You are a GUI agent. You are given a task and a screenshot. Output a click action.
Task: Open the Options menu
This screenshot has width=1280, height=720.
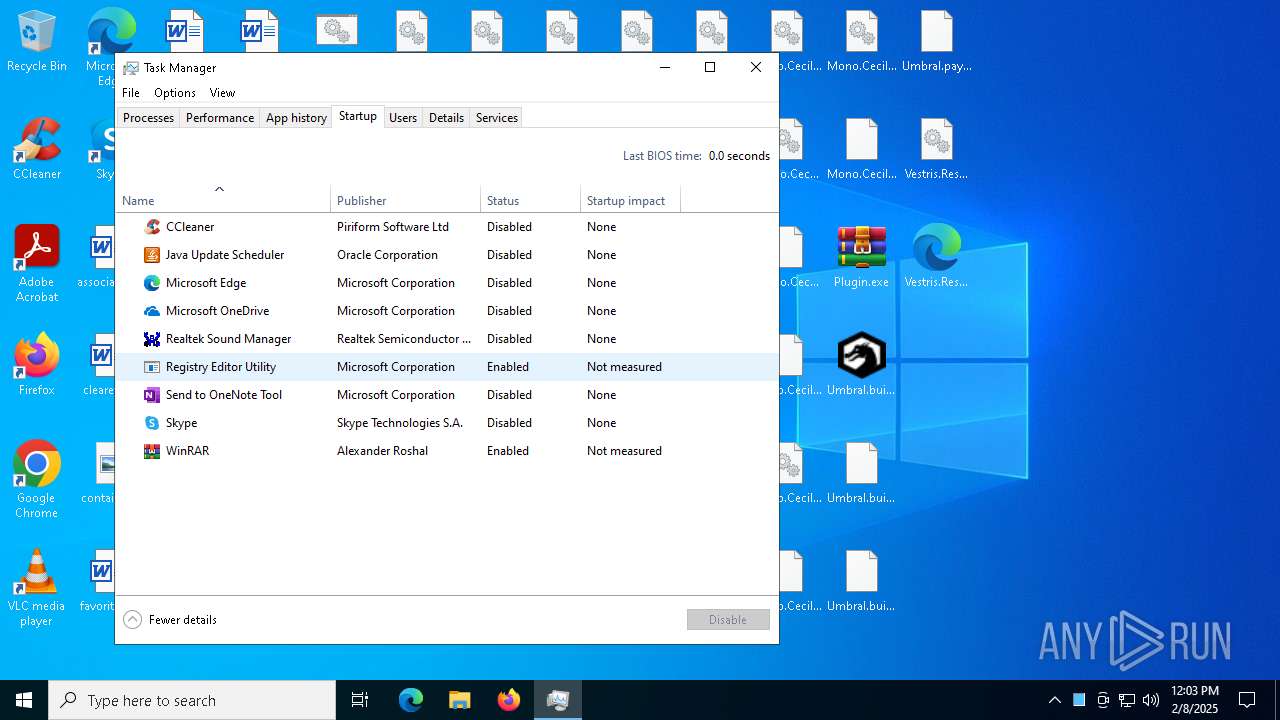click(175, 93)
